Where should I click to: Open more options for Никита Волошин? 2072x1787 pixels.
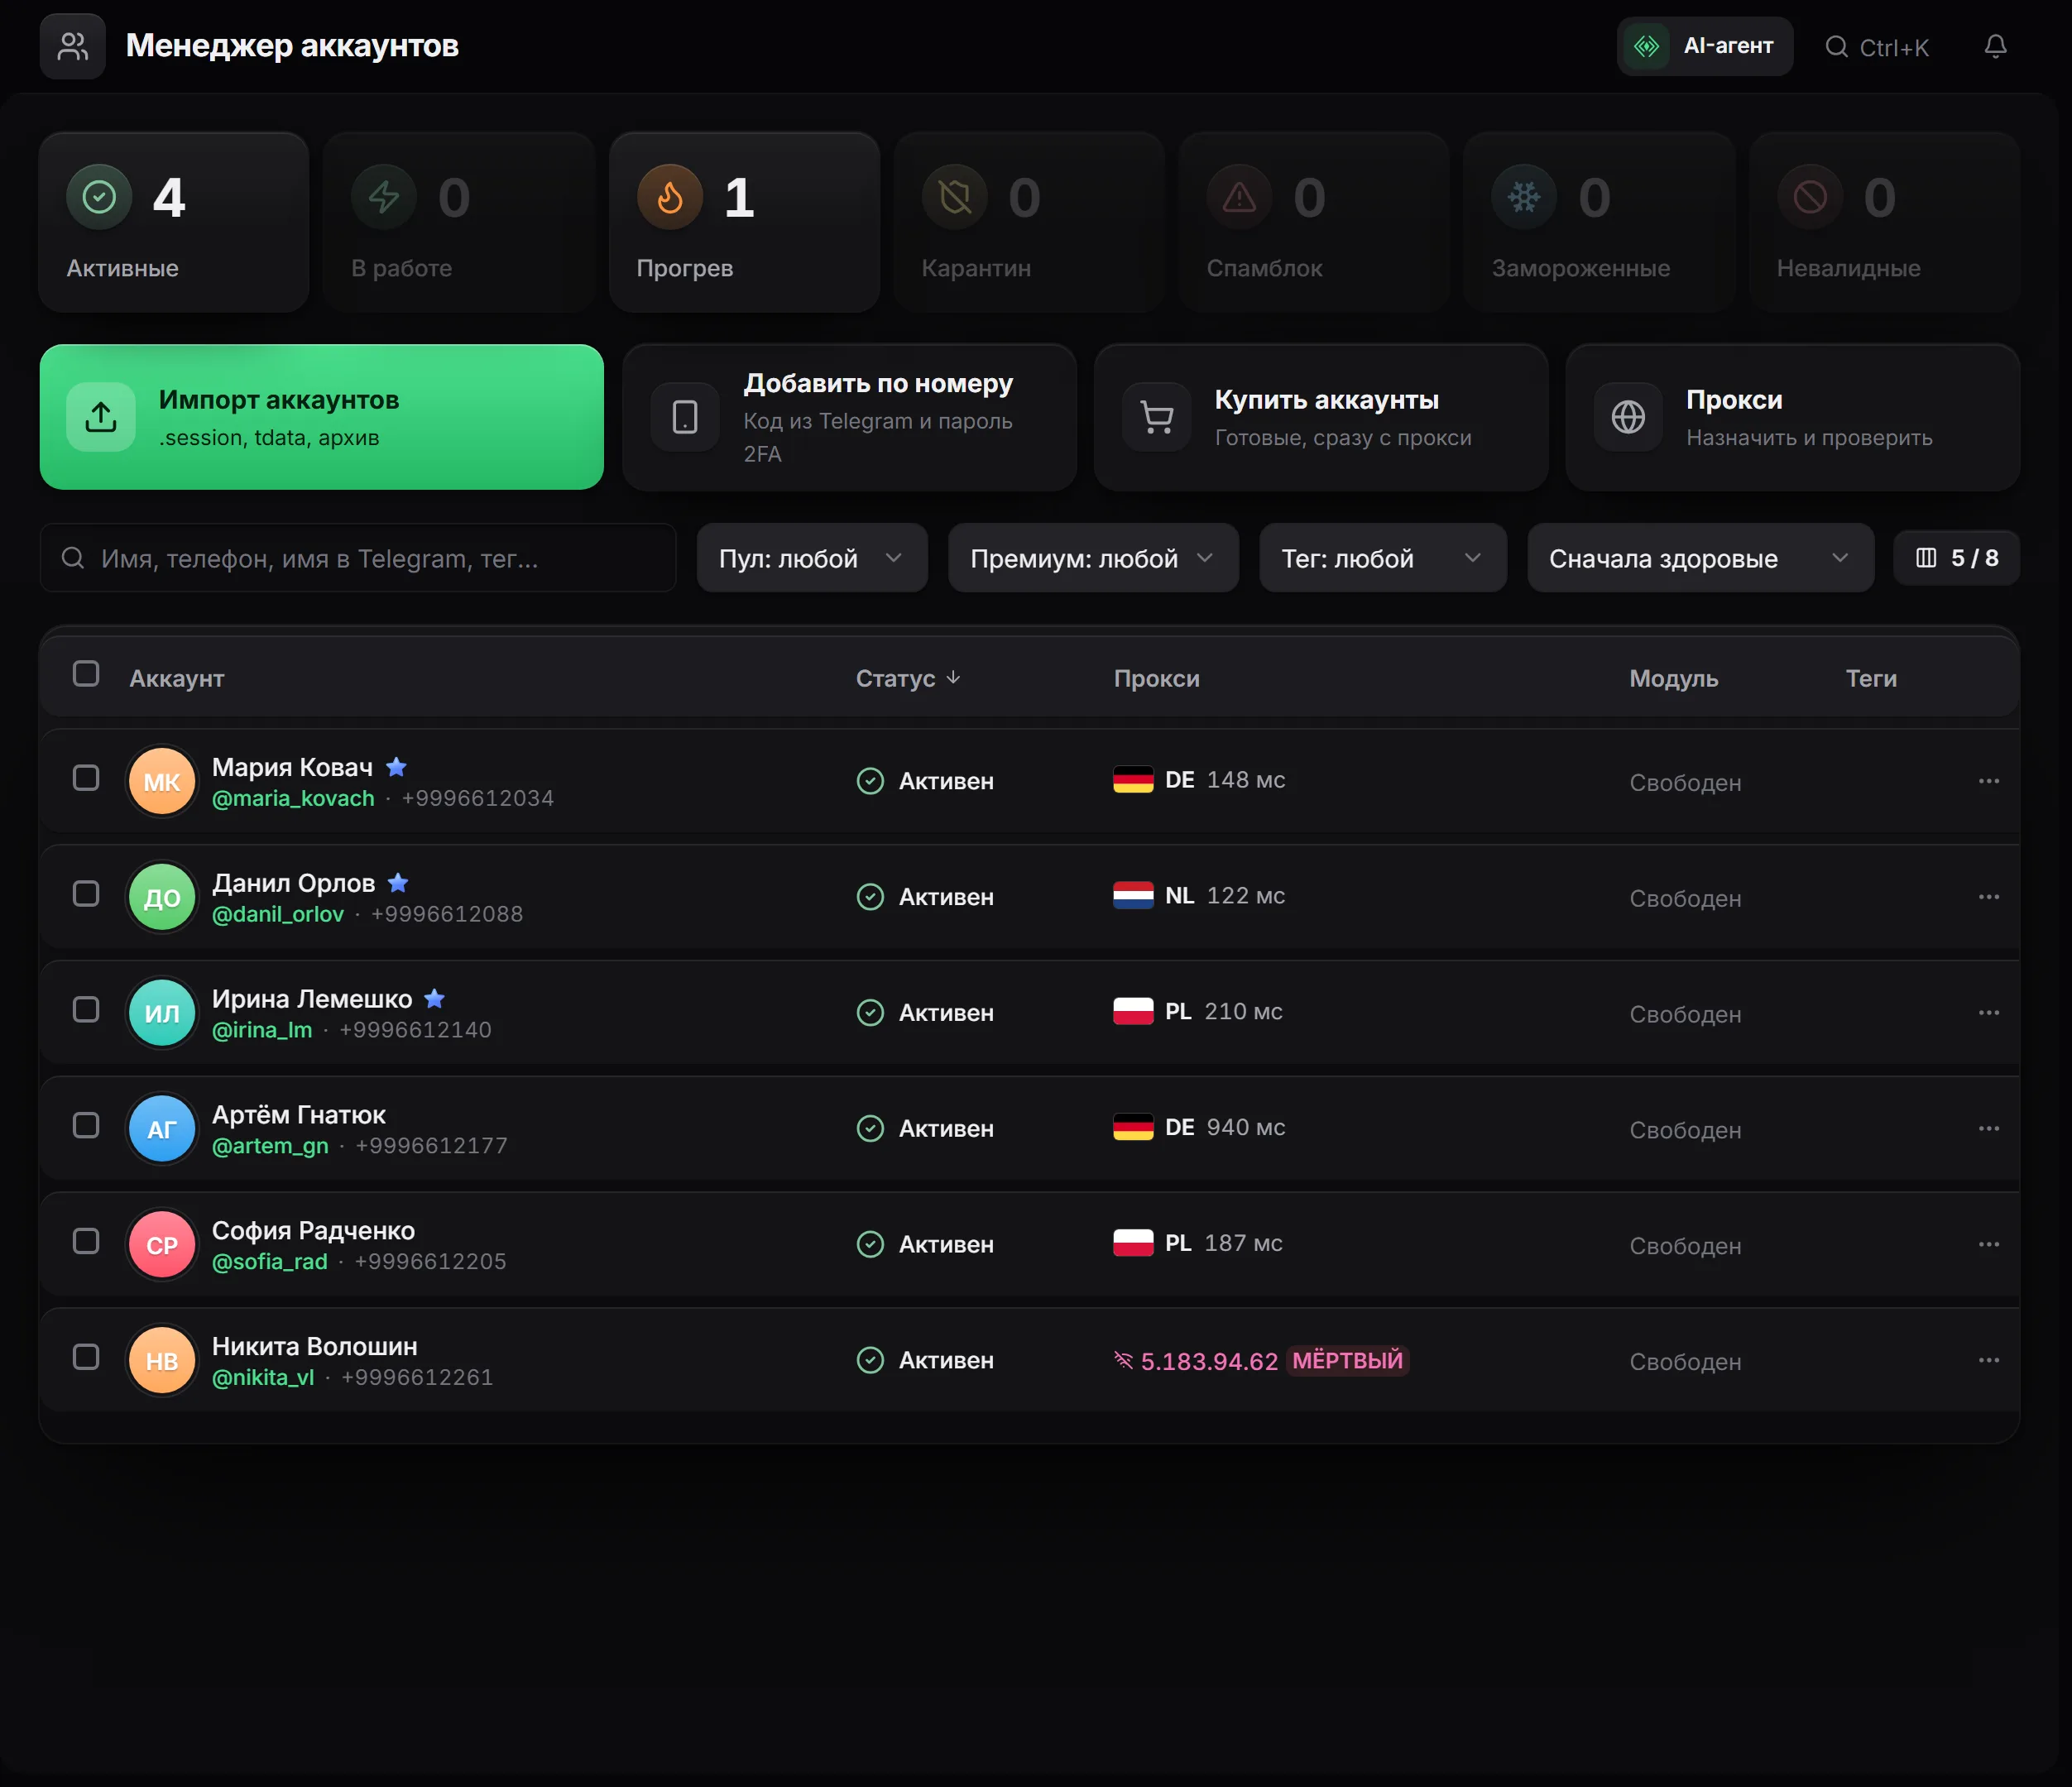(1988, 1361)
